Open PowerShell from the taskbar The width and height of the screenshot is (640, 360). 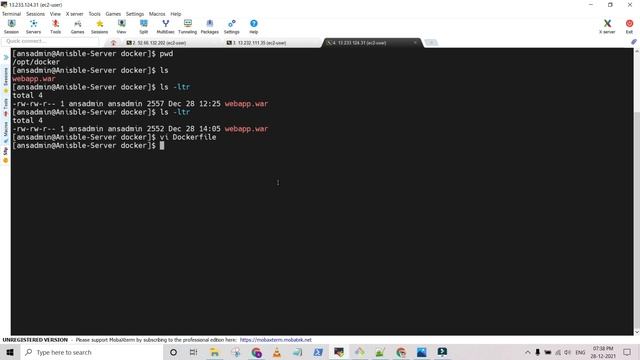[318, 352]
